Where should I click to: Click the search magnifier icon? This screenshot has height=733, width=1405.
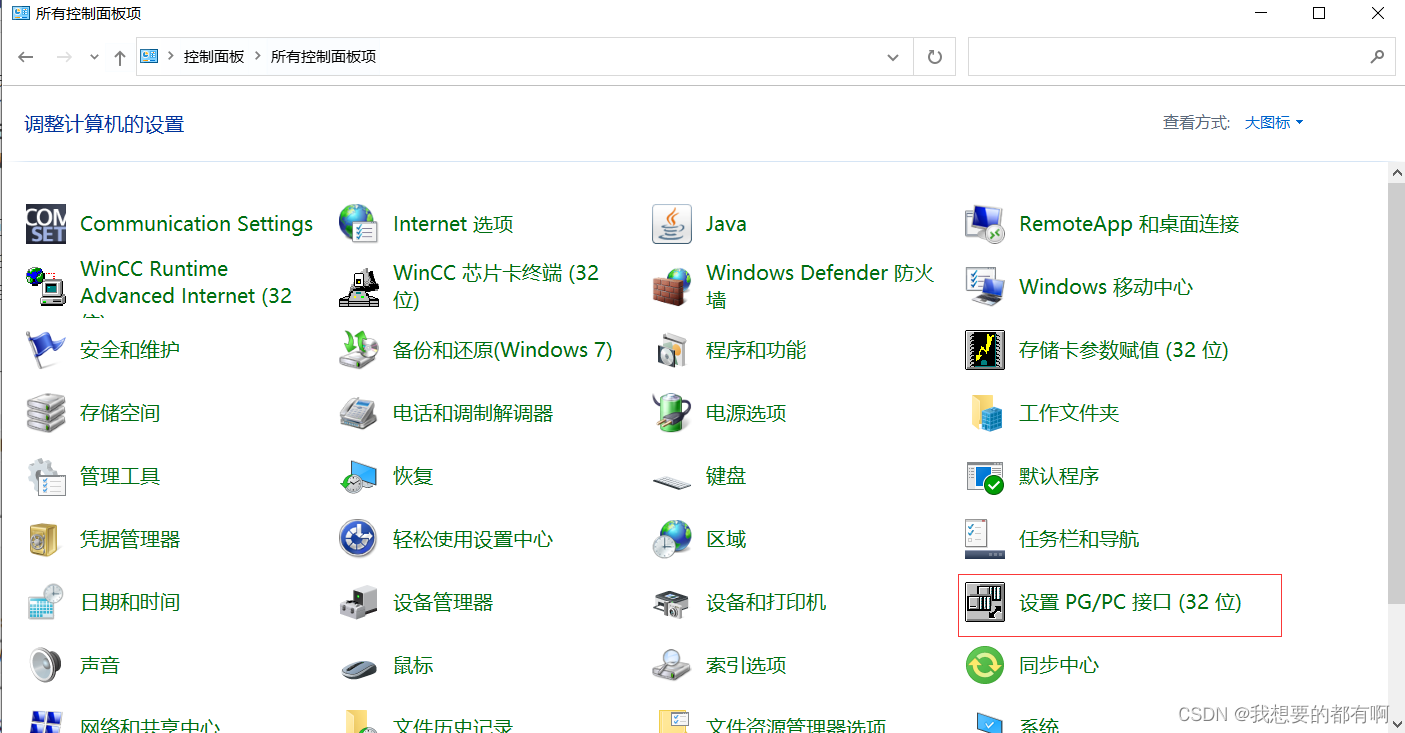[1377, 57]
